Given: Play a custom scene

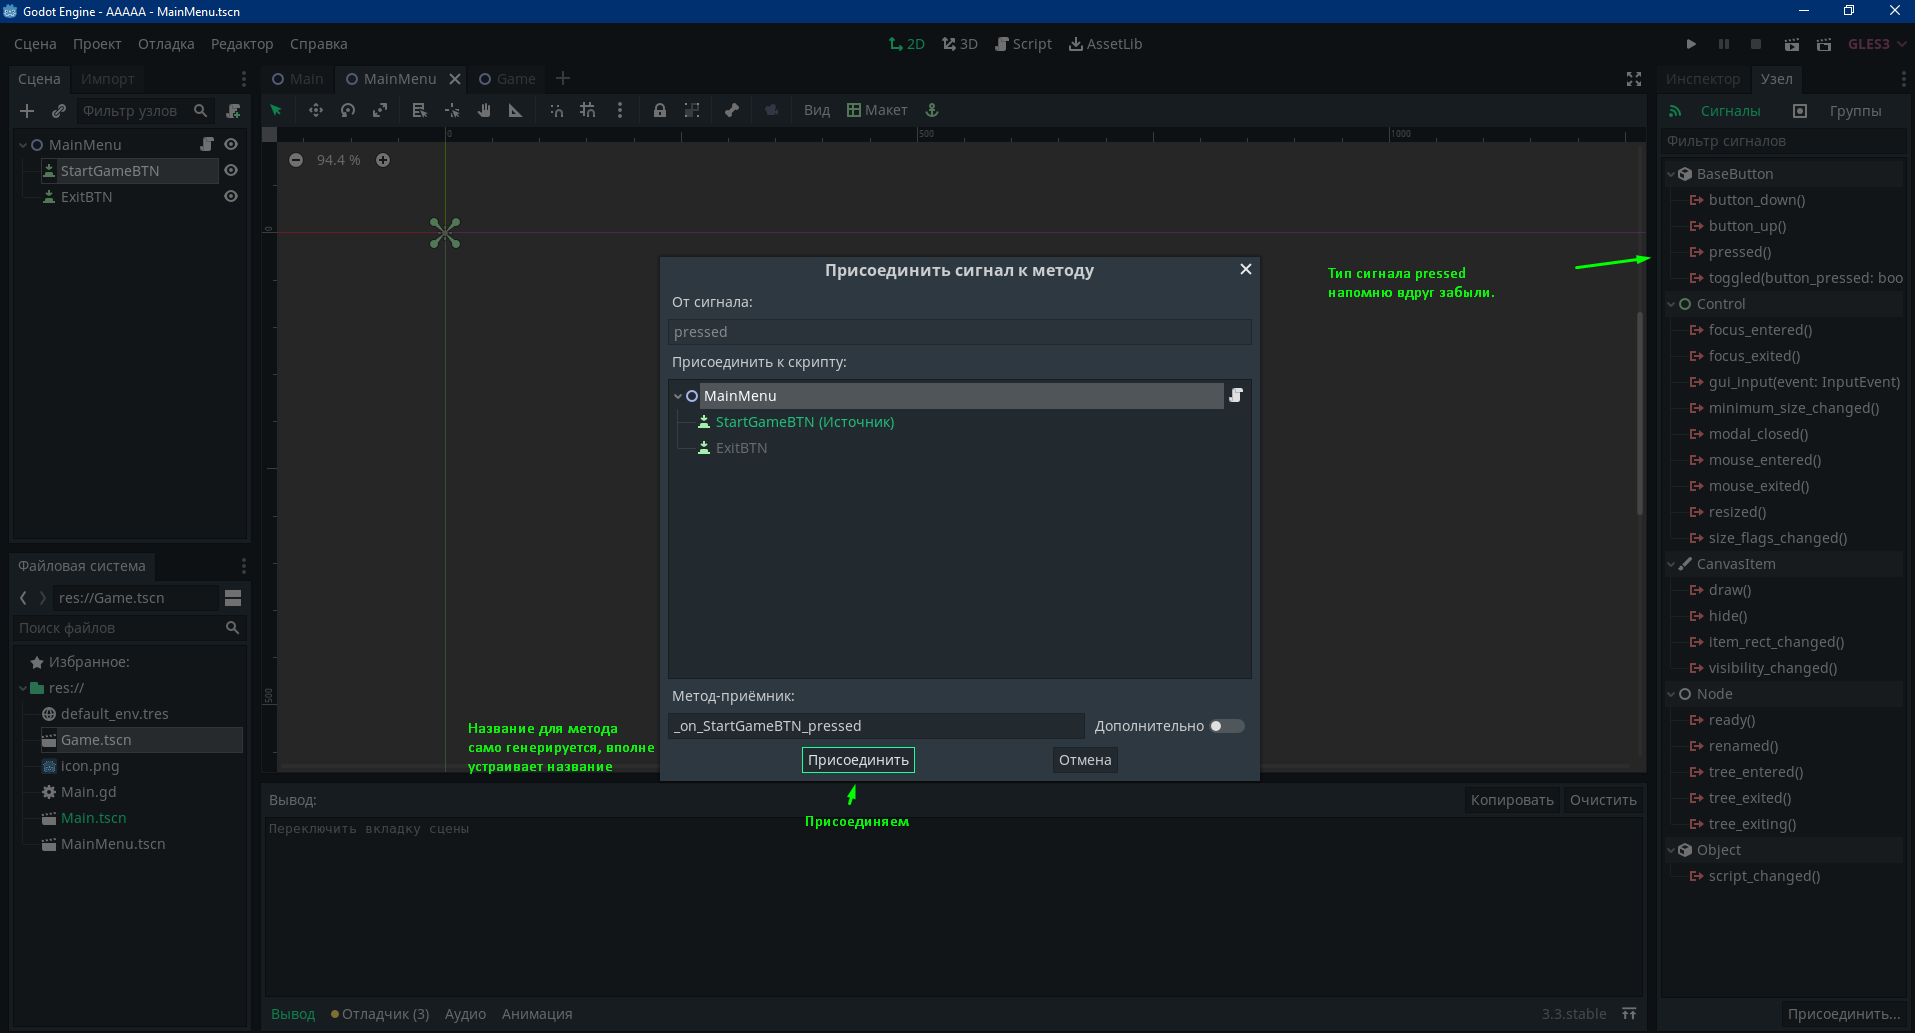Looking at the screenshot, I should pos(1824,44).
